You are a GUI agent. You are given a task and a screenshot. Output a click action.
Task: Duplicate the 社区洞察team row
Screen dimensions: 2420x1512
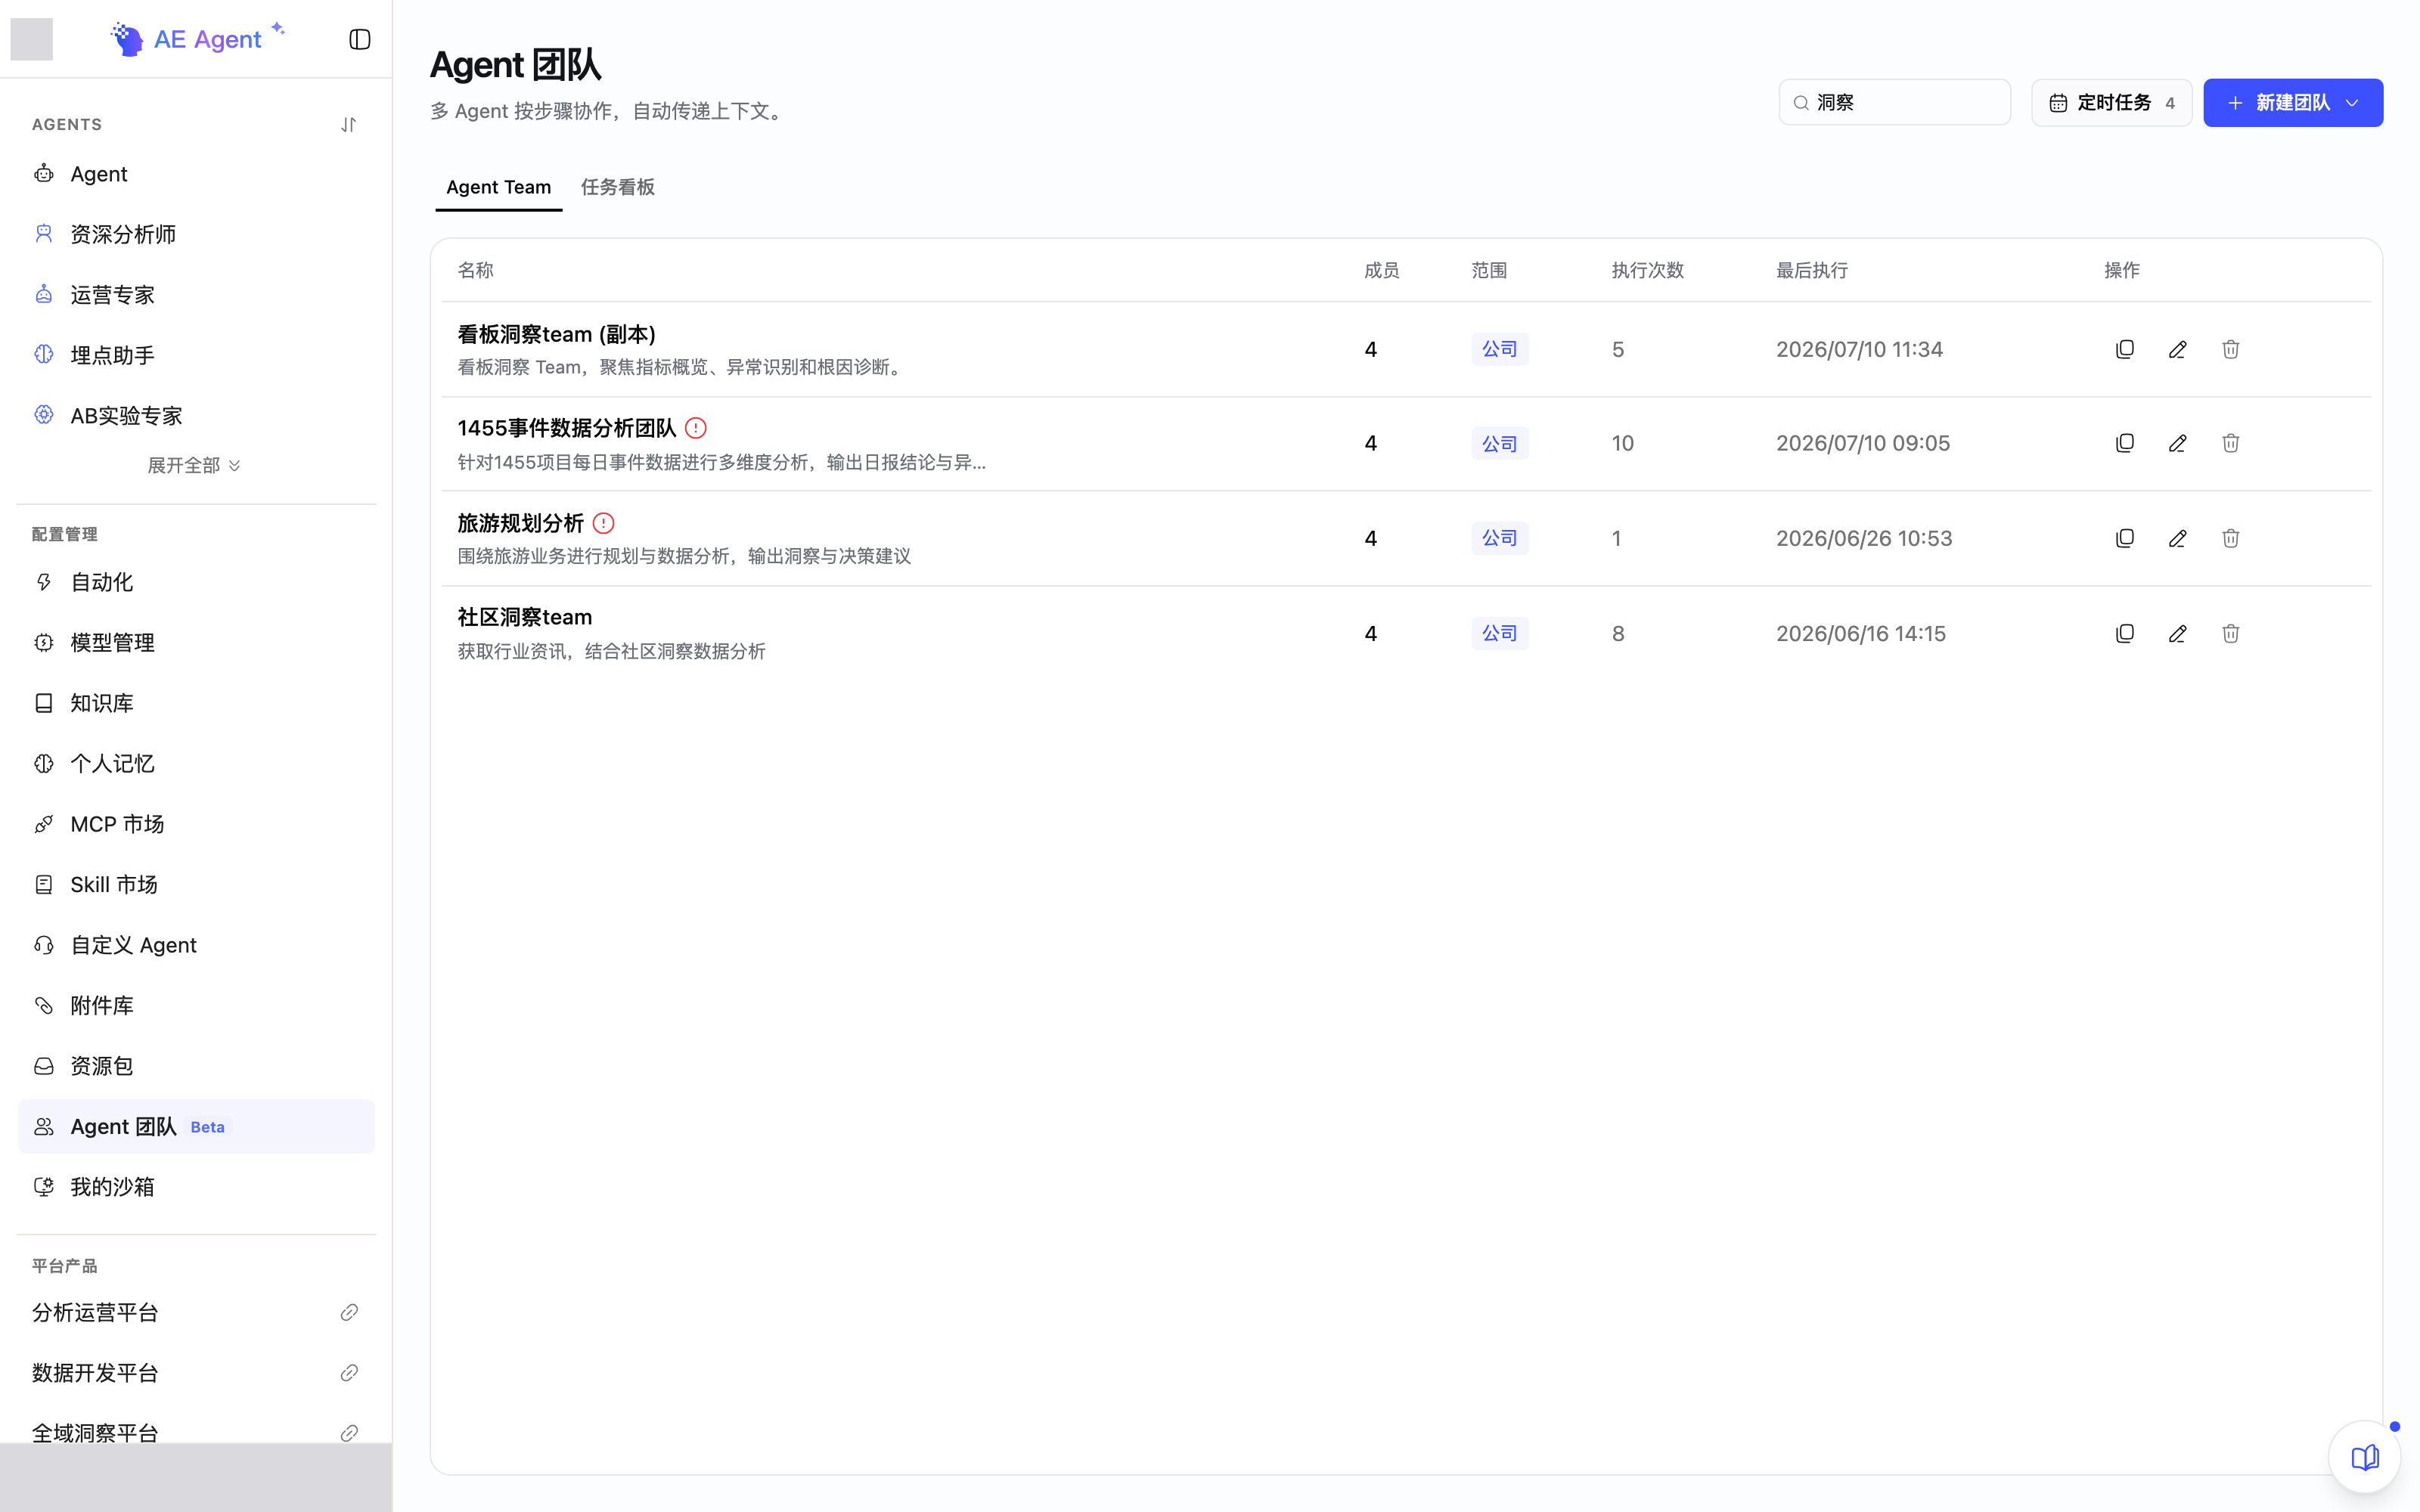pyautogui.click(x=2125, y=633)
